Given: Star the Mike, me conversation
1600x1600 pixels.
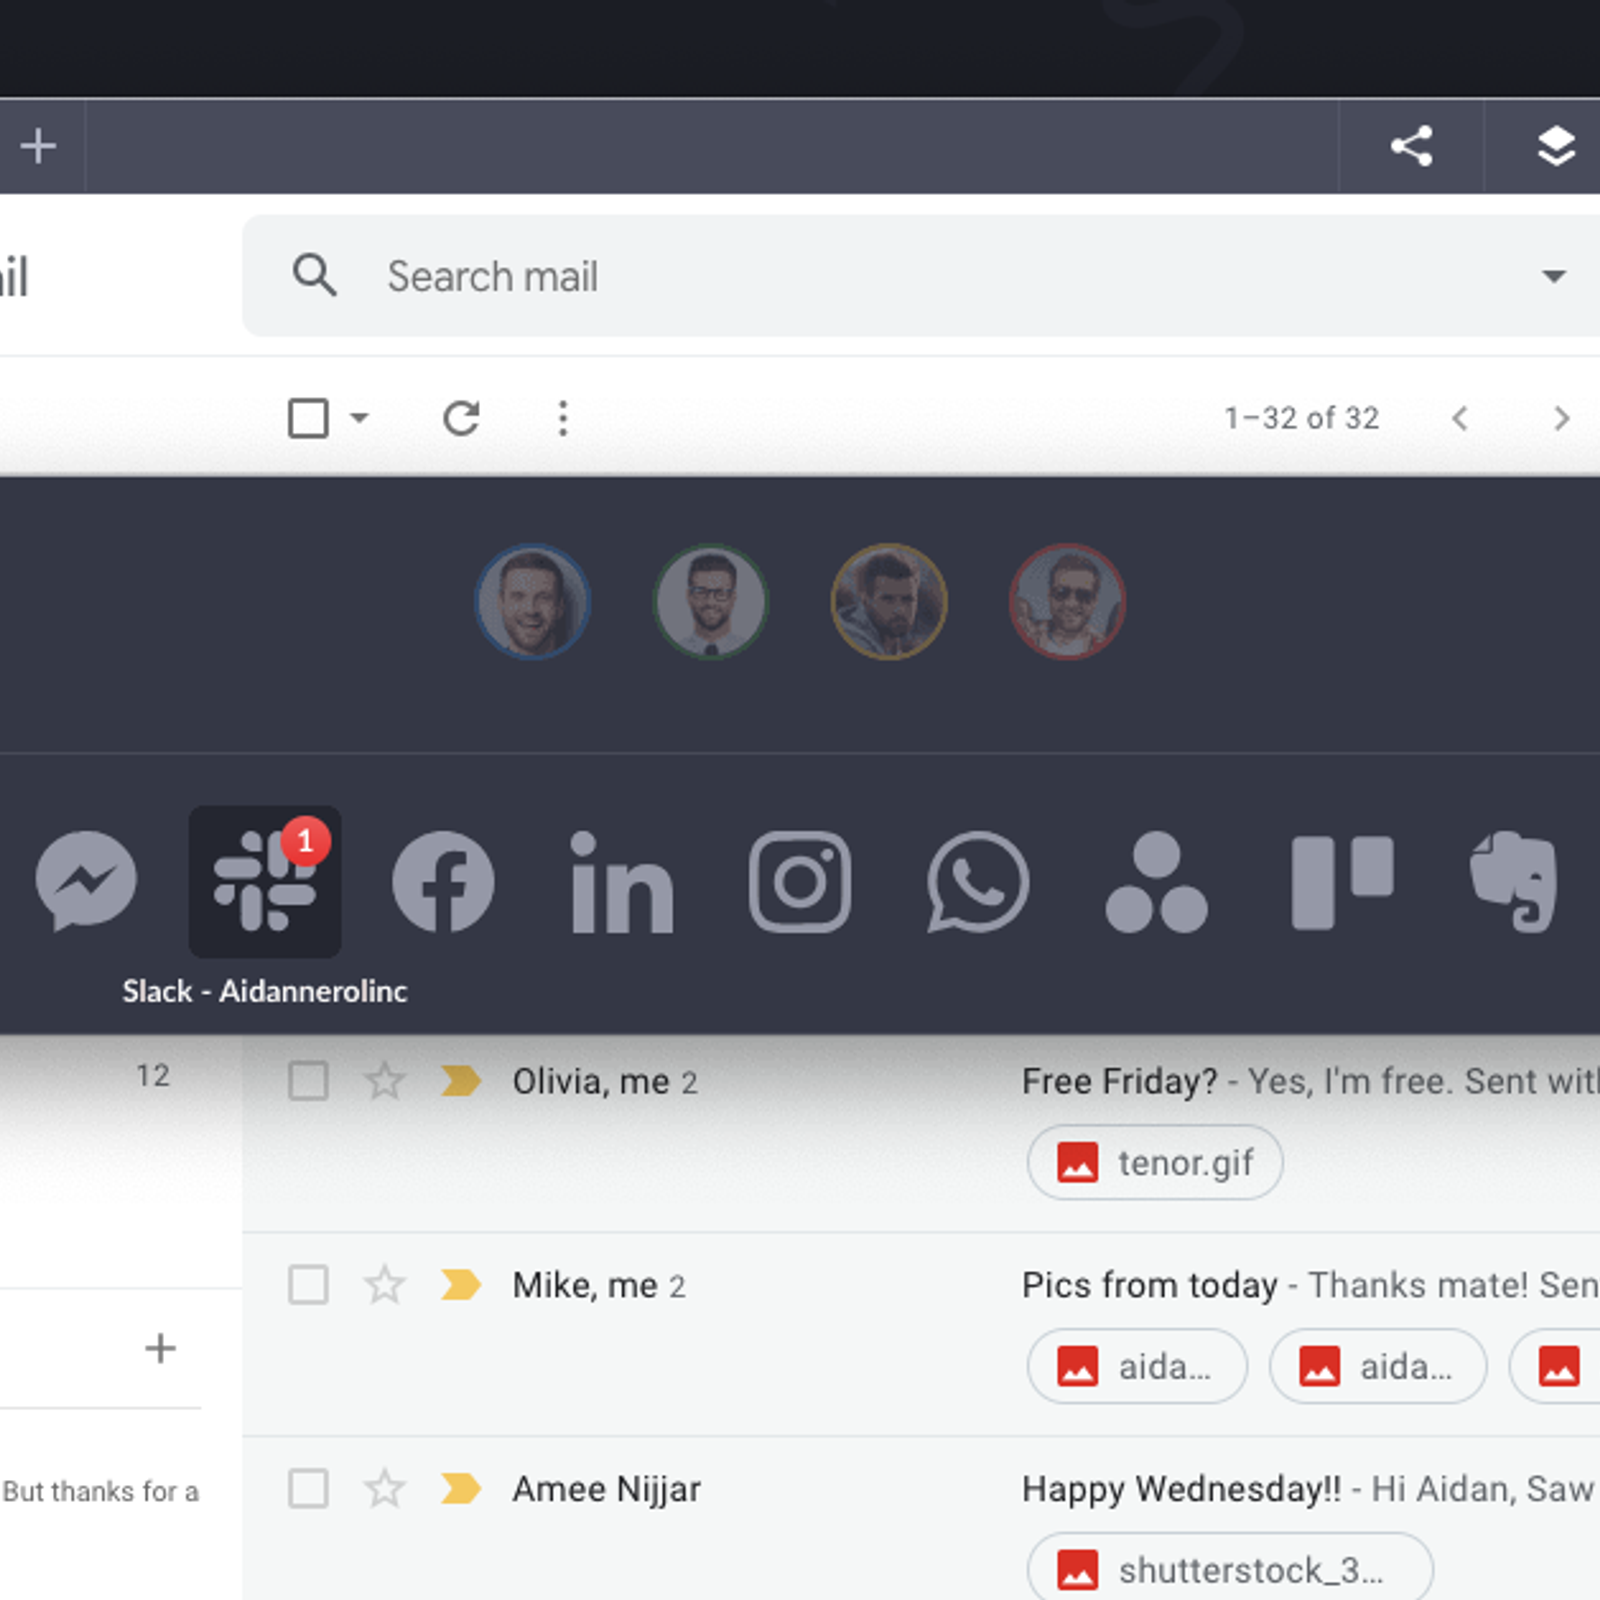Looking at the screenshot, I should coord(384,1285).
